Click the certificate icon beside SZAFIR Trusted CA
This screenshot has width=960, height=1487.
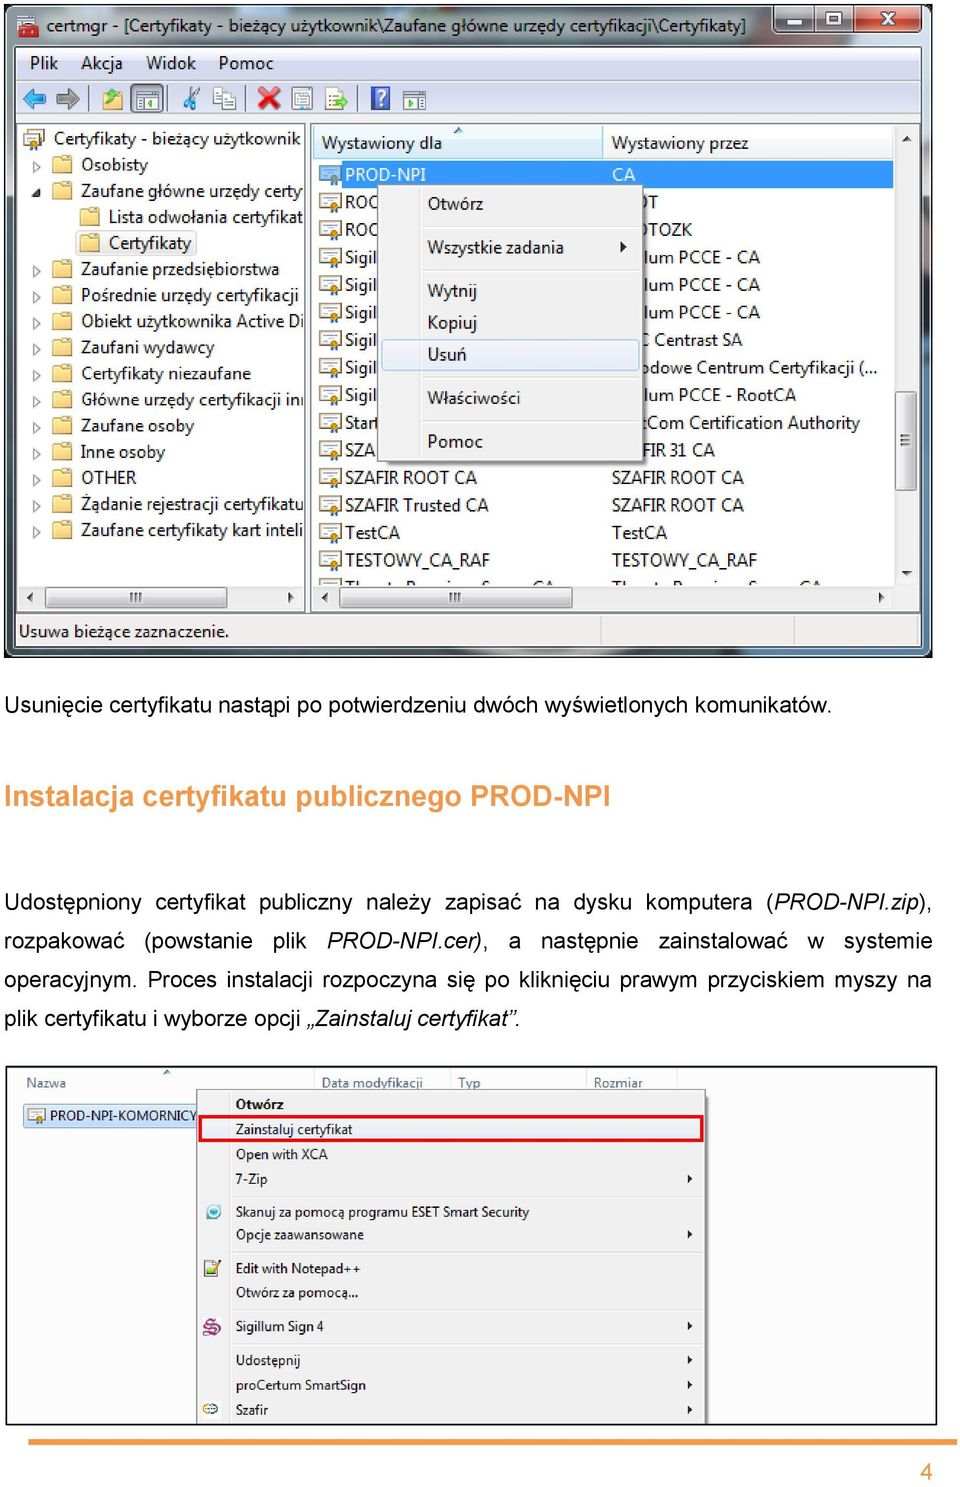point(330,505)
